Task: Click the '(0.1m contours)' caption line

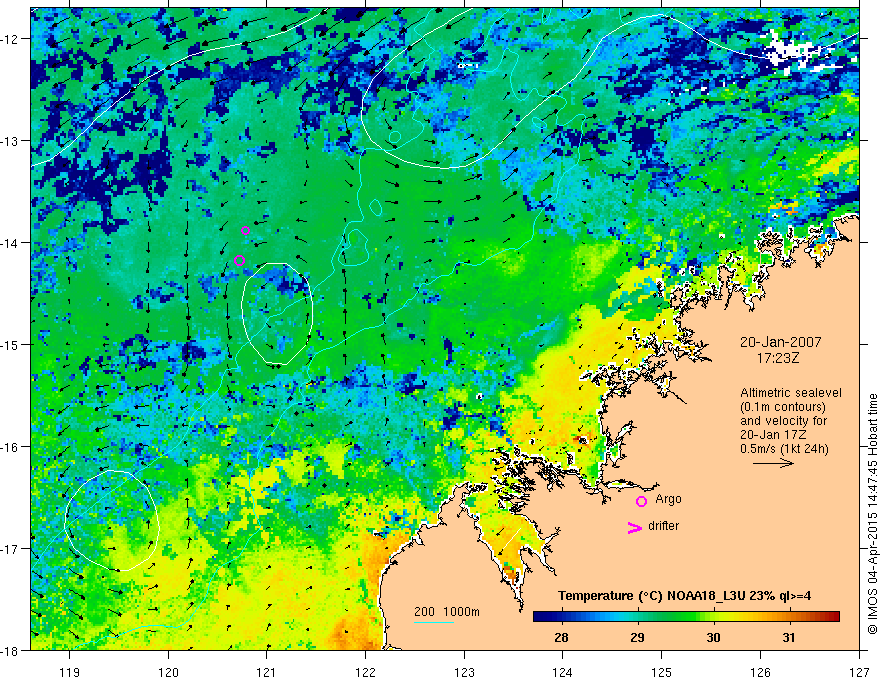Action: (x=783, y=407)
